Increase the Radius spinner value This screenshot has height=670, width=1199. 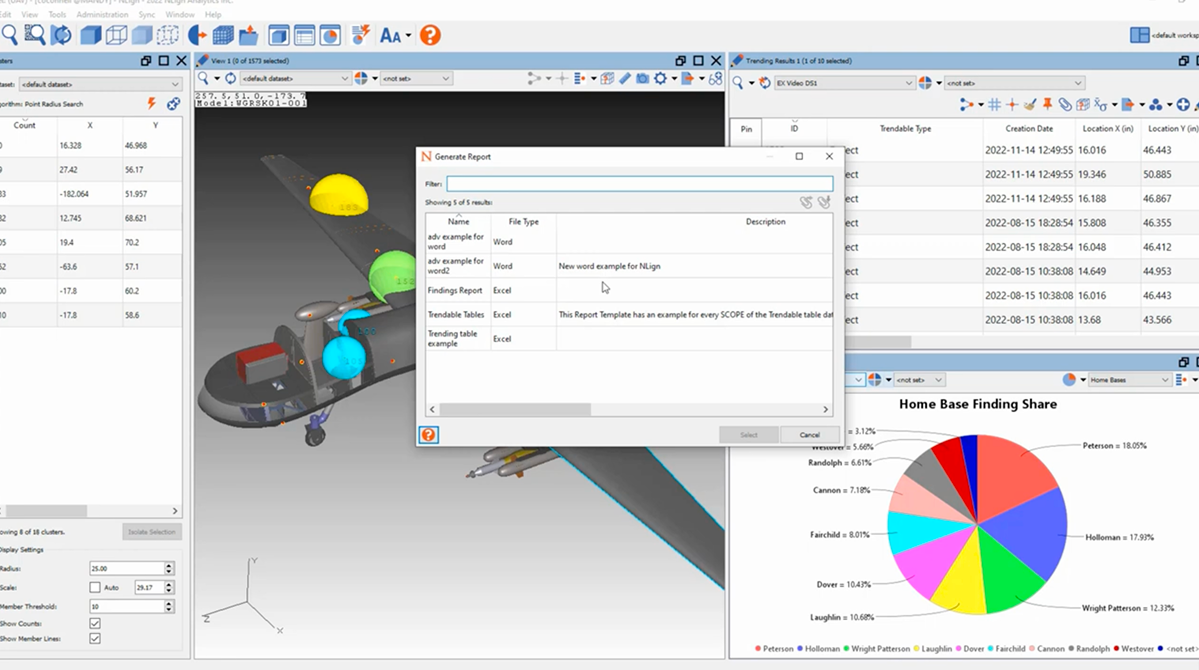coord(169,565)
